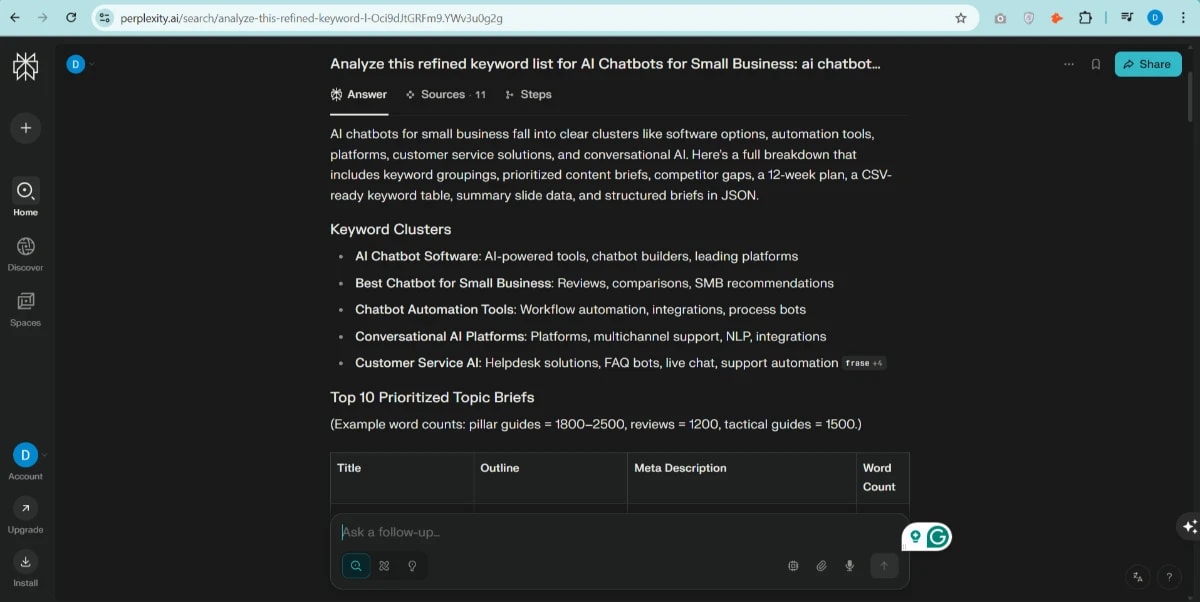Viewport: 1200px width, 602px height.
Task: Choose a model via chip icon
Action: [793, 566]
